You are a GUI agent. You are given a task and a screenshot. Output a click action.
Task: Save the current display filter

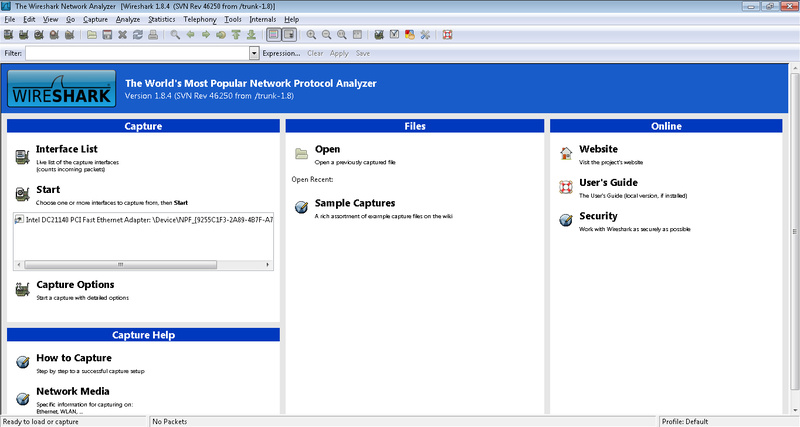pyautogui.click(x=363, y=53)
